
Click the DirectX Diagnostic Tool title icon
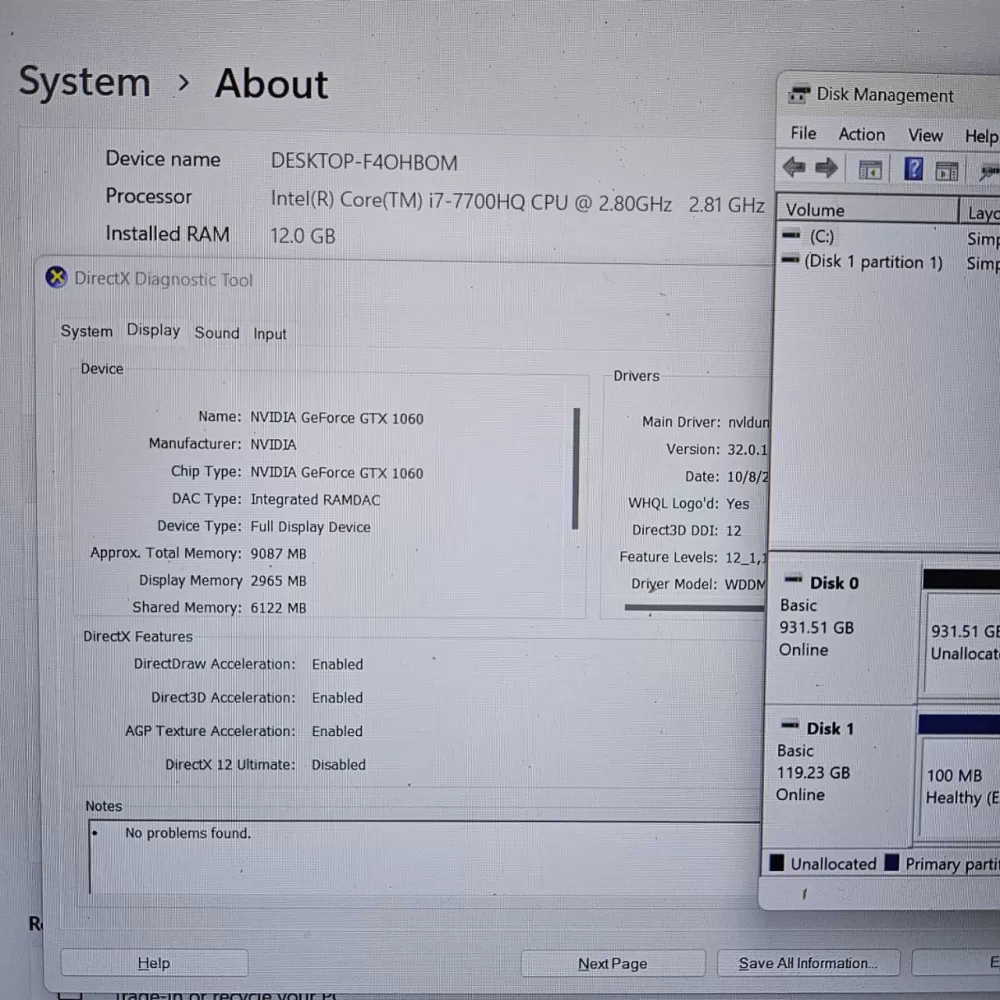57,279
